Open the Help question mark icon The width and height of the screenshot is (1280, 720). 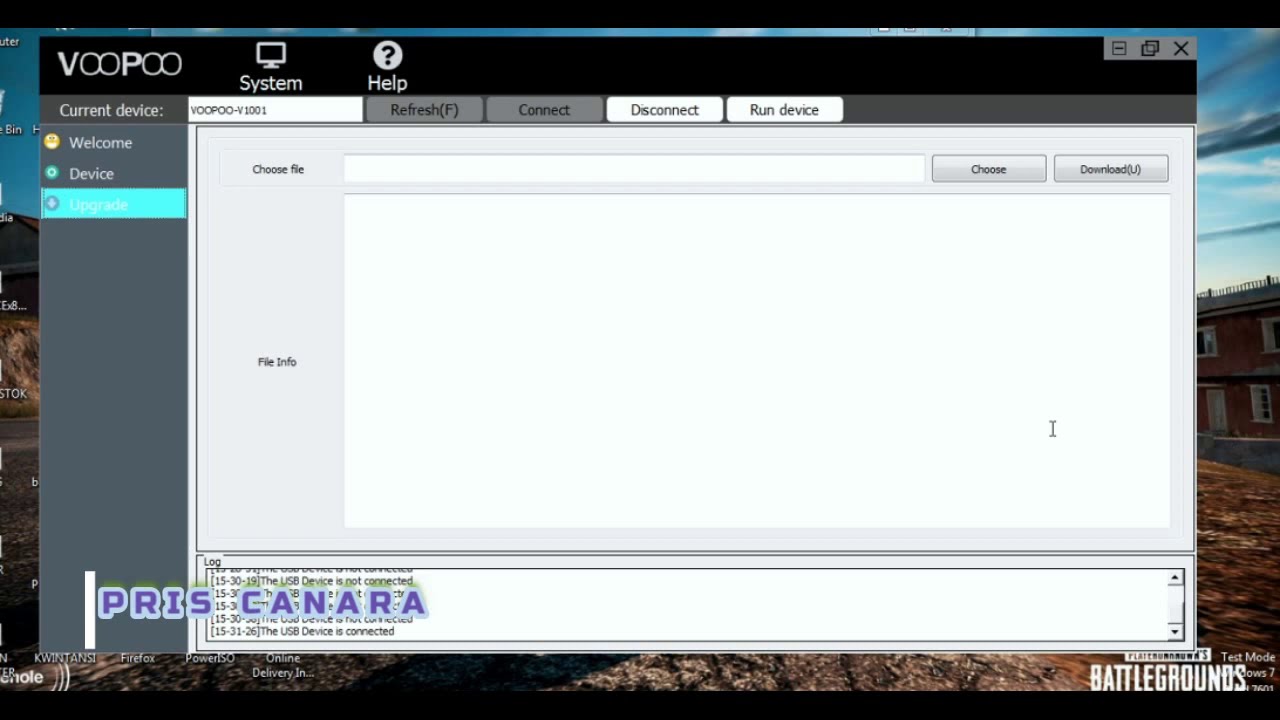click(x=387, y=55)
